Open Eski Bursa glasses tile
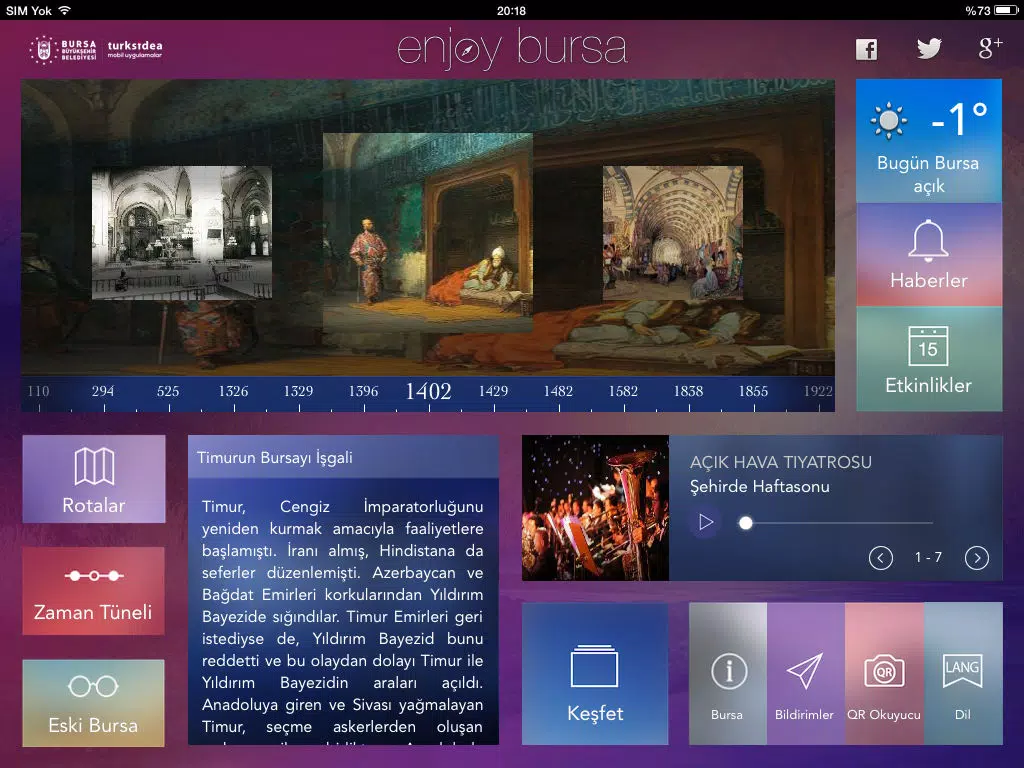1024x768 pixels. (93, 703)
